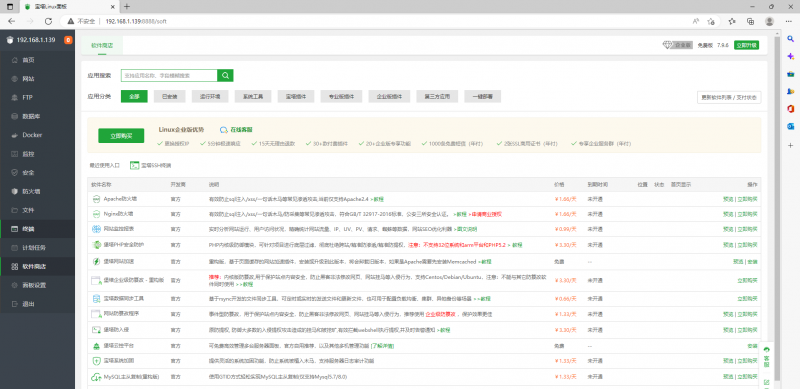
Task: Click the plus icon in Edge sidebar
Action: click(x=791, y=145)
